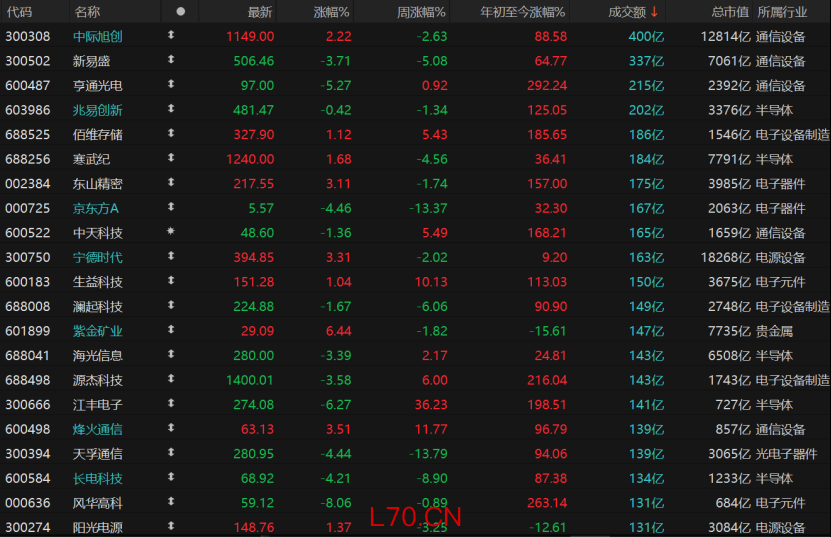Click the 代码 column header
831x537 pixels.
click(20, 12)
